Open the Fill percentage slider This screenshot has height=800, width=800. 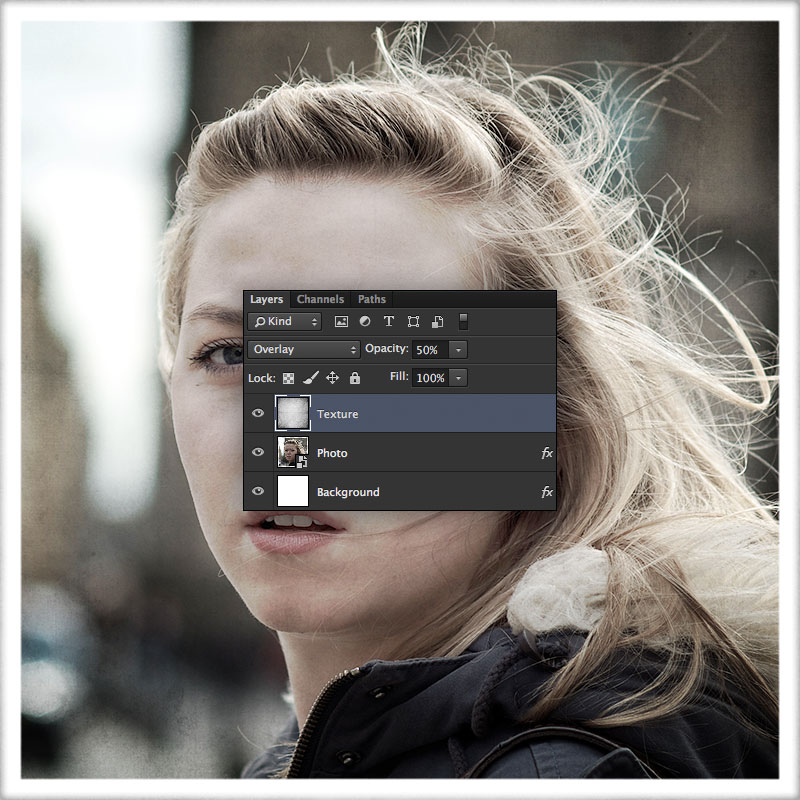pos(459,378)
